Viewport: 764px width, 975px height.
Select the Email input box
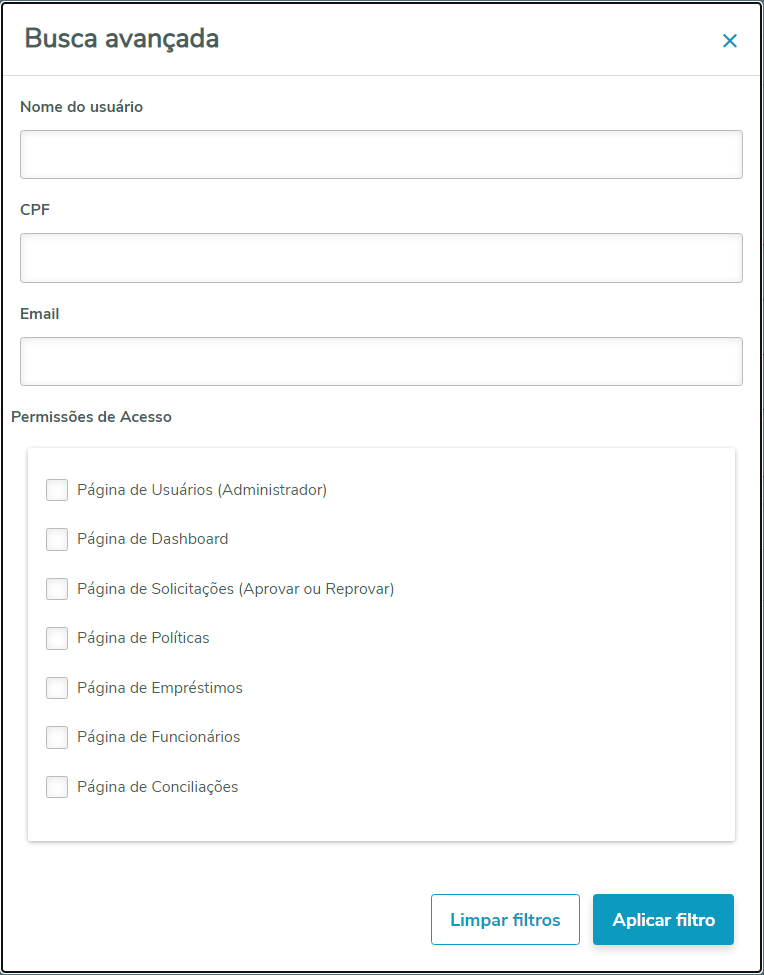[x=381, y=361]
